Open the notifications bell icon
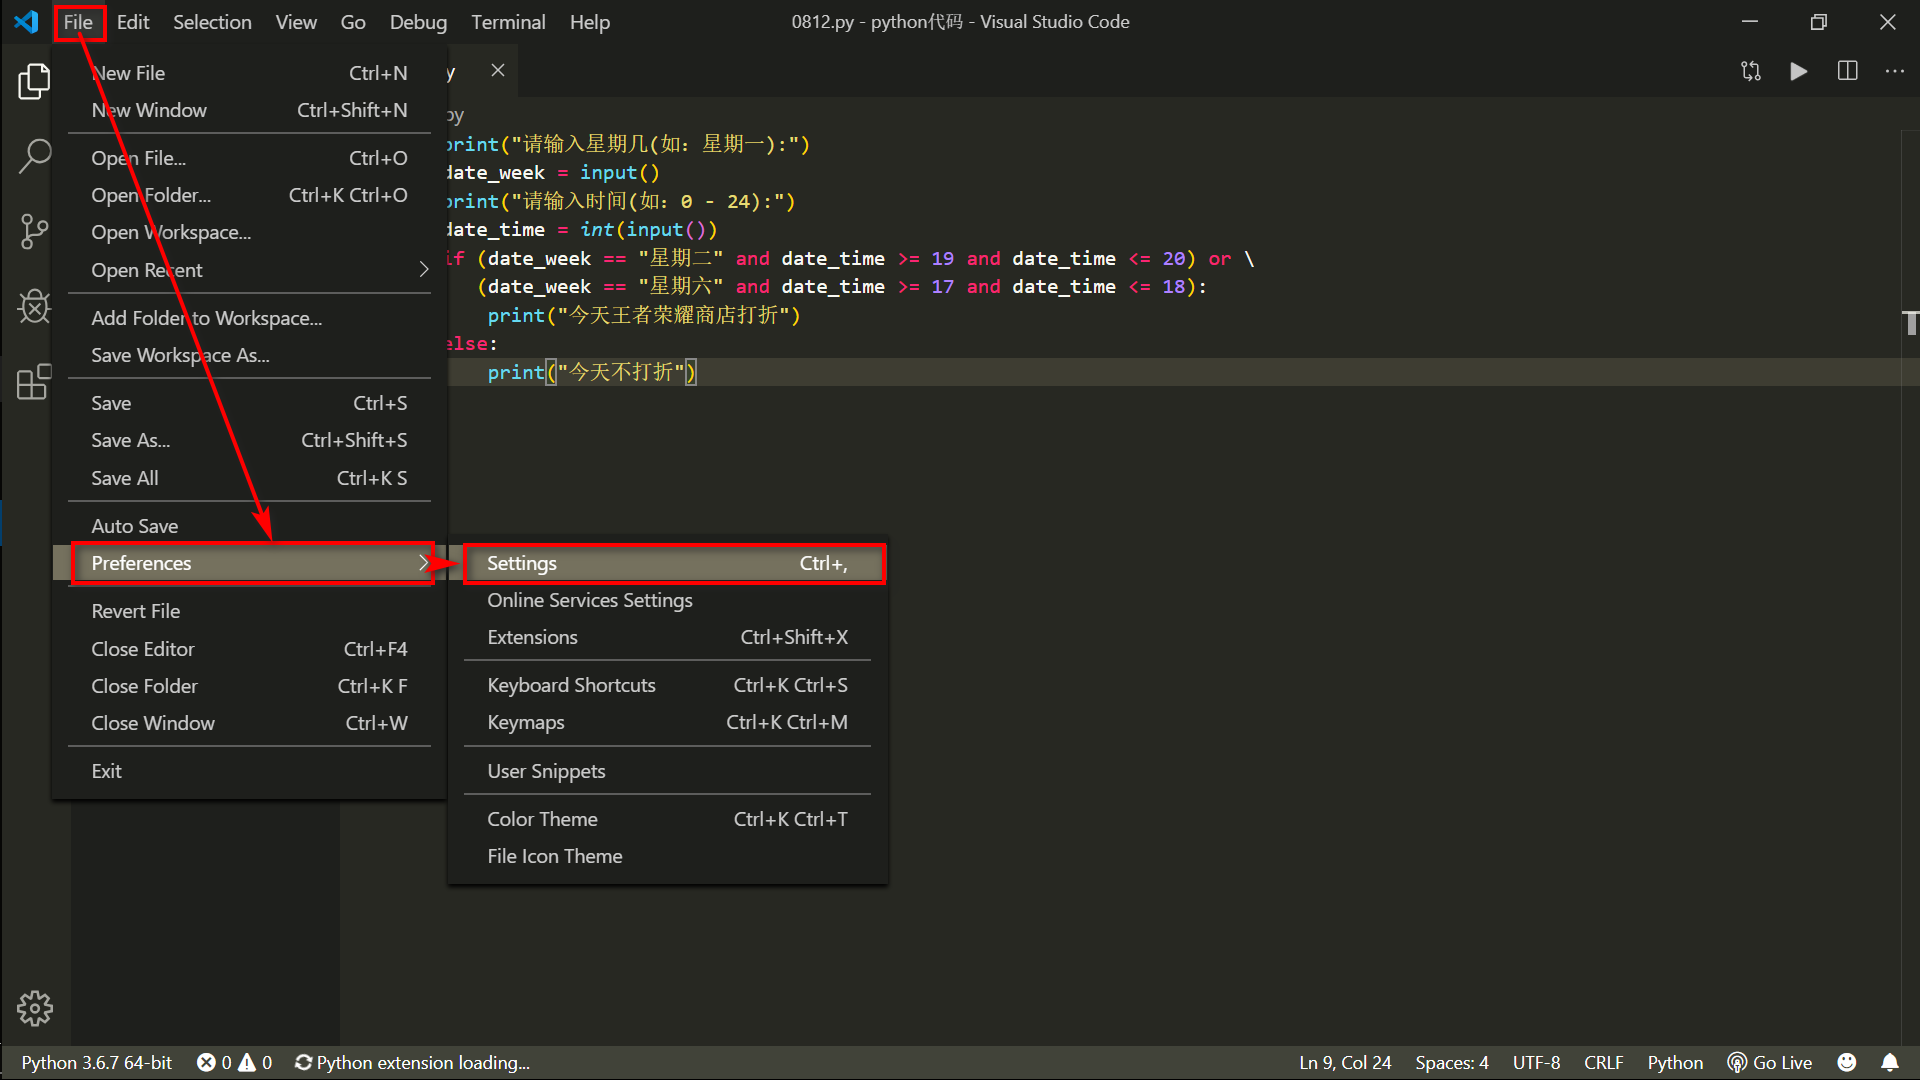1920x1080 pixels. pos(1889,1062)
